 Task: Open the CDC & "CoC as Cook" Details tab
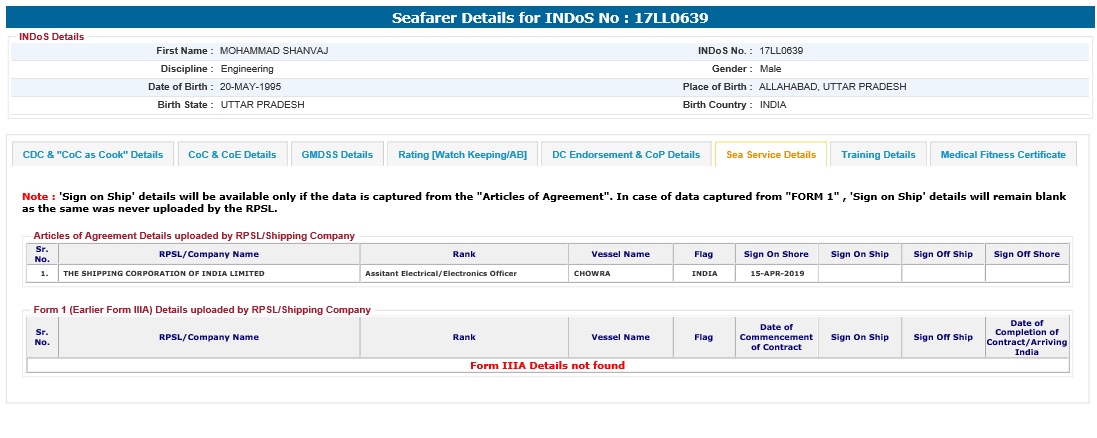pos(93,155)
